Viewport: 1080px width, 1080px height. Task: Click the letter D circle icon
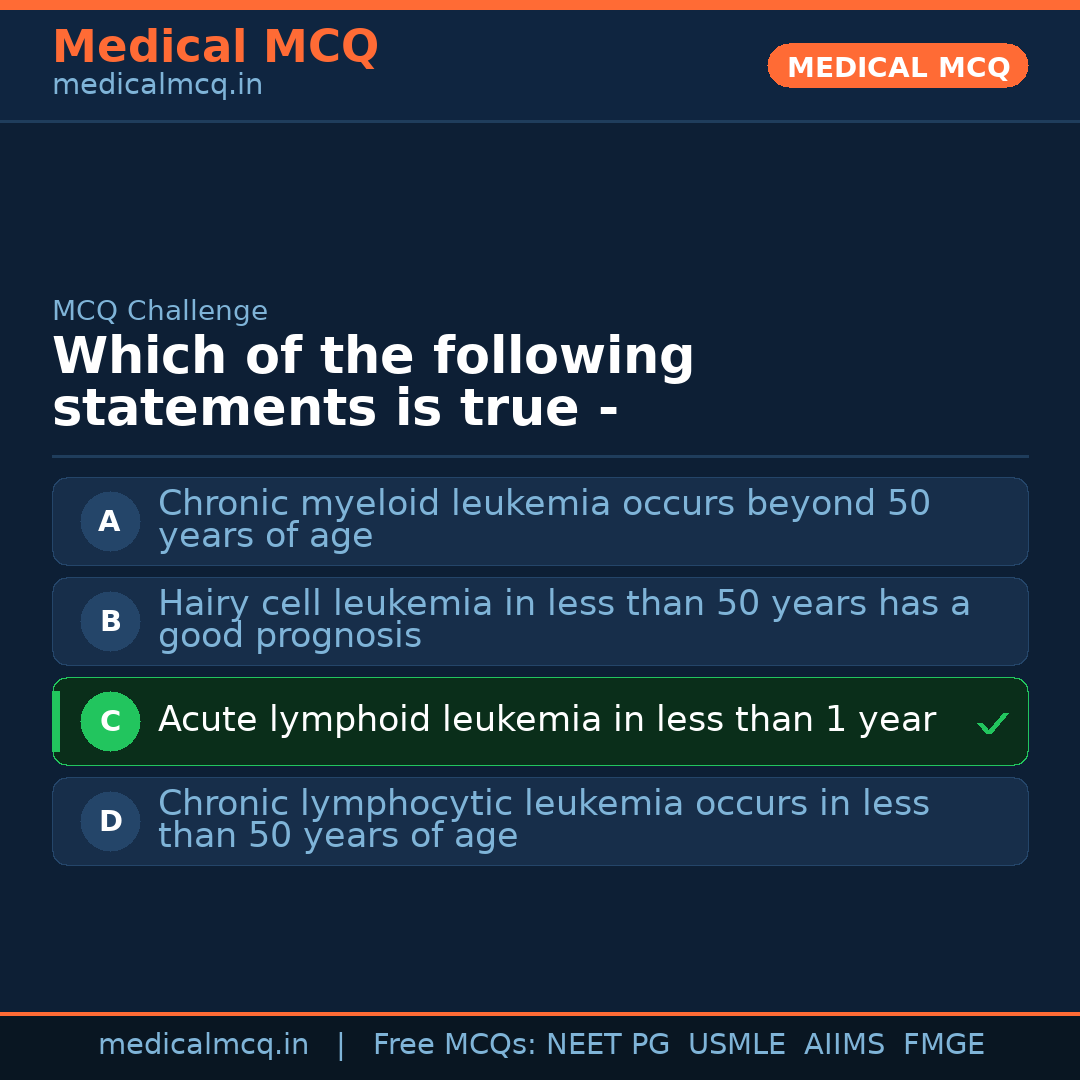[110, 821]
